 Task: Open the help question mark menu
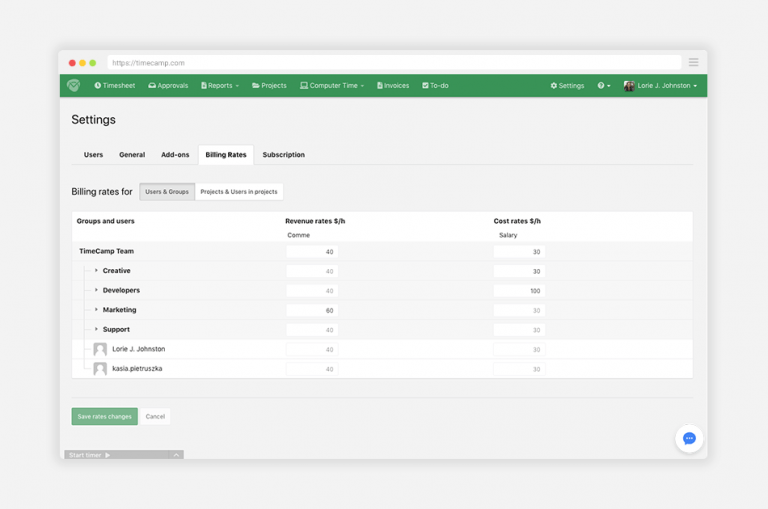pos(603,86)
